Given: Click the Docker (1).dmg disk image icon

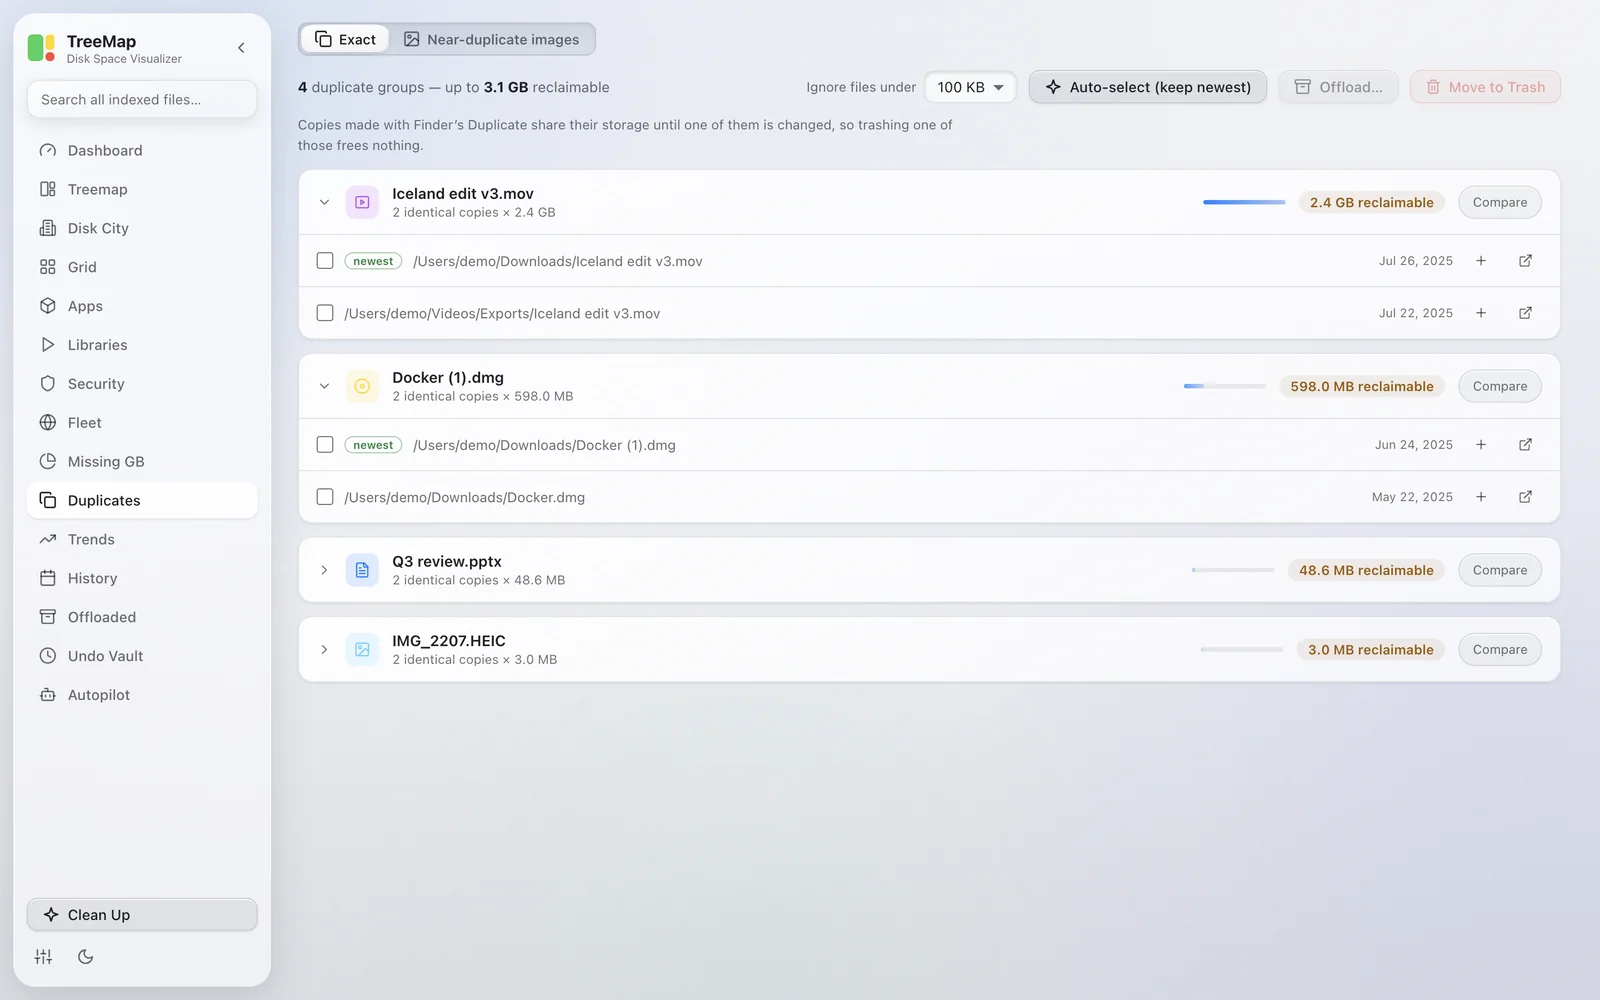Looking at the screenshot, I should [x=362, y=386].
